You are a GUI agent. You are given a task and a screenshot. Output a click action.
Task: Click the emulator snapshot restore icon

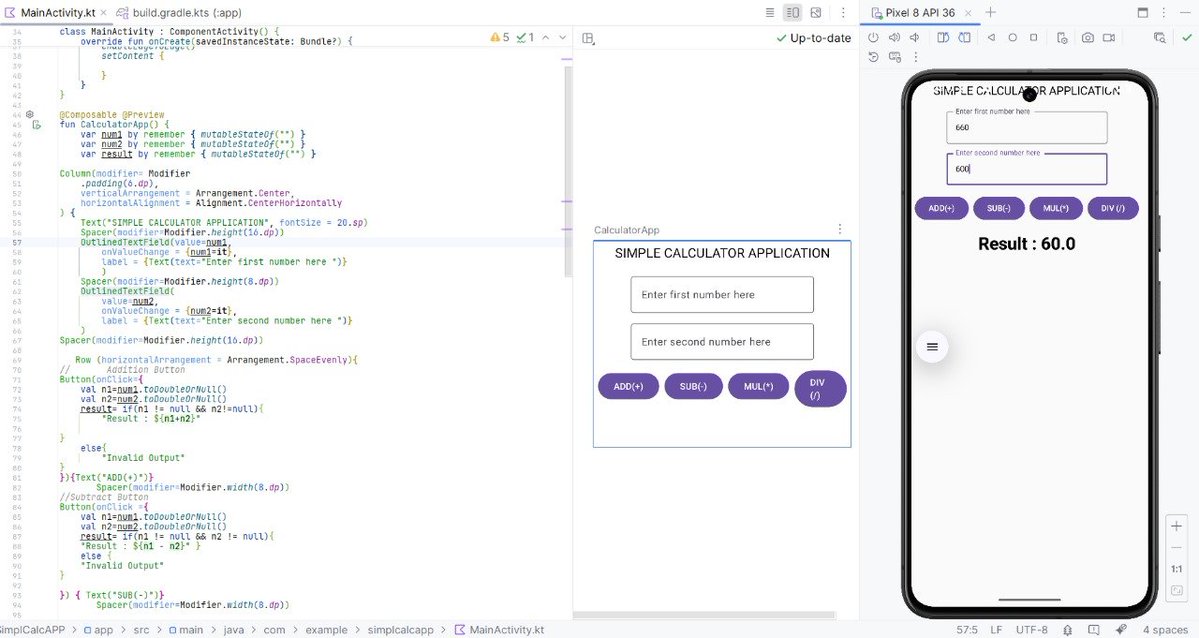(x=873, y=57)
